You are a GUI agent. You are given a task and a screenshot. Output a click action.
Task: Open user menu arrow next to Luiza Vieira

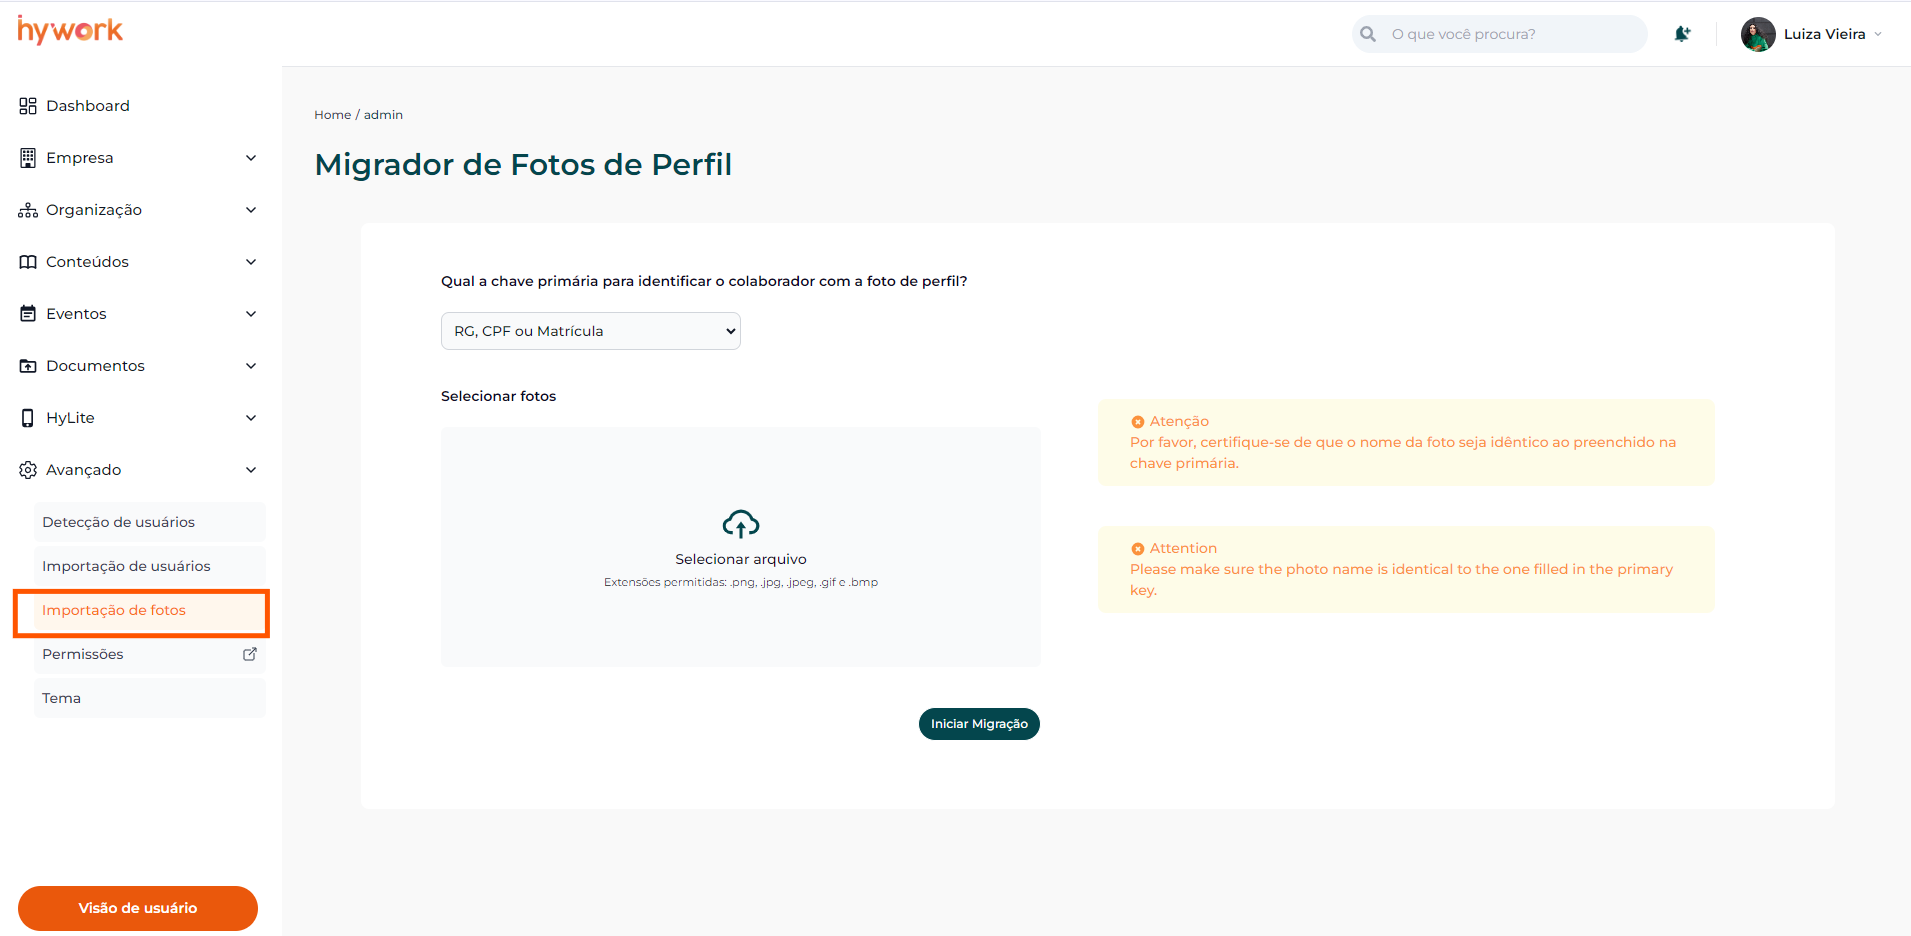coord(1878,34)
